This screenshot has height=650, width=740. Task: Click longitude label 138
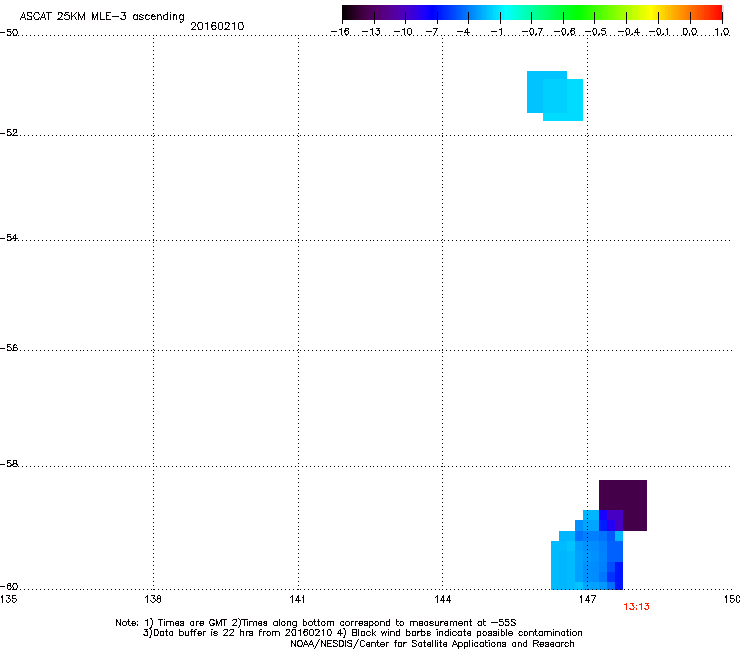(x=153, y=599)
